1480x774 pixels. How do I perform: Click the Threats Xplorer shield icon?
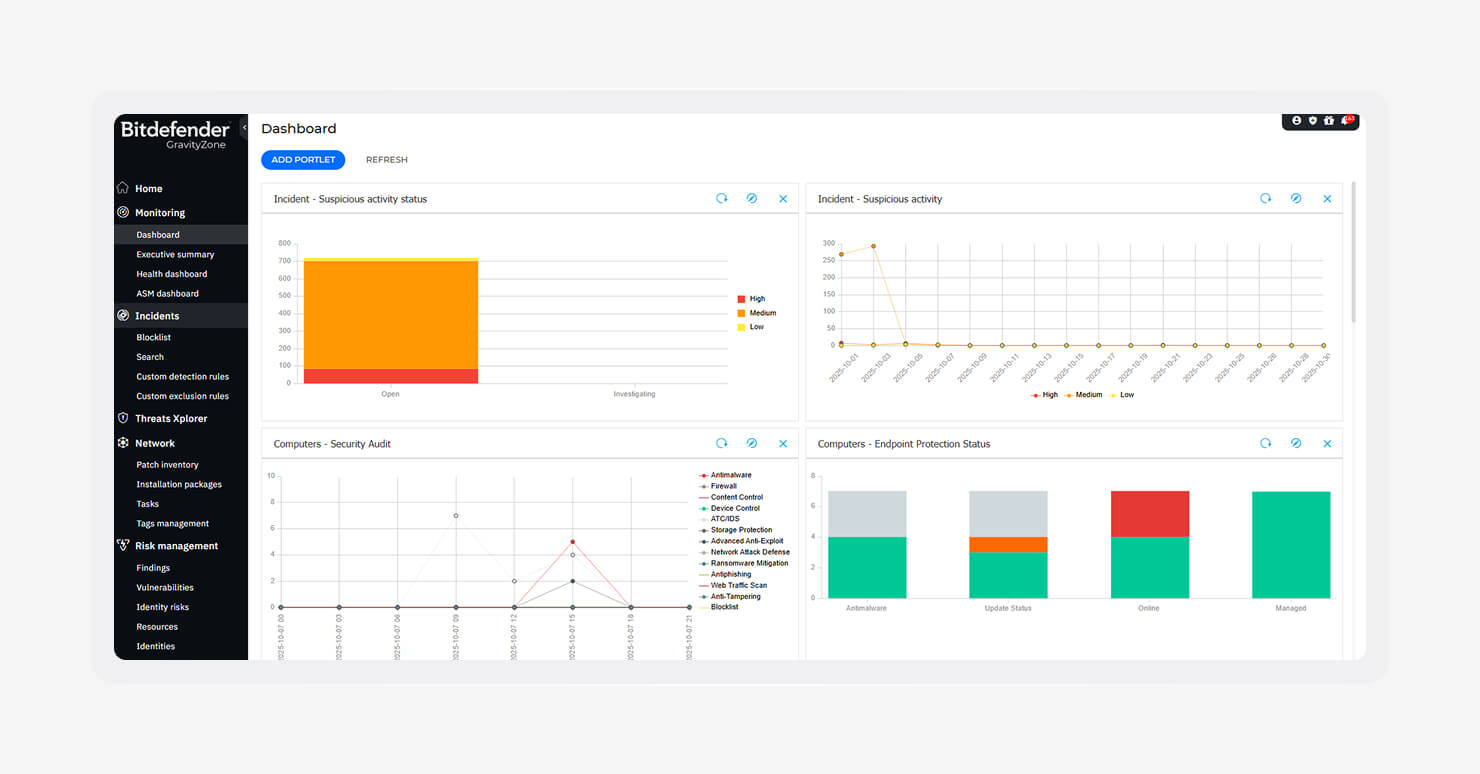pos(123,418)
